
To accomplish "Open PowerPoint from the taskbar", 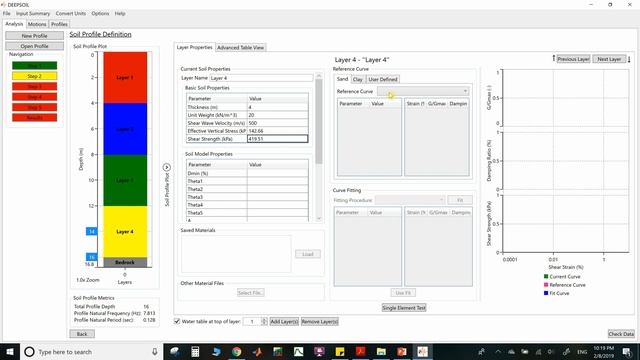I will click(x=402, y=352).
